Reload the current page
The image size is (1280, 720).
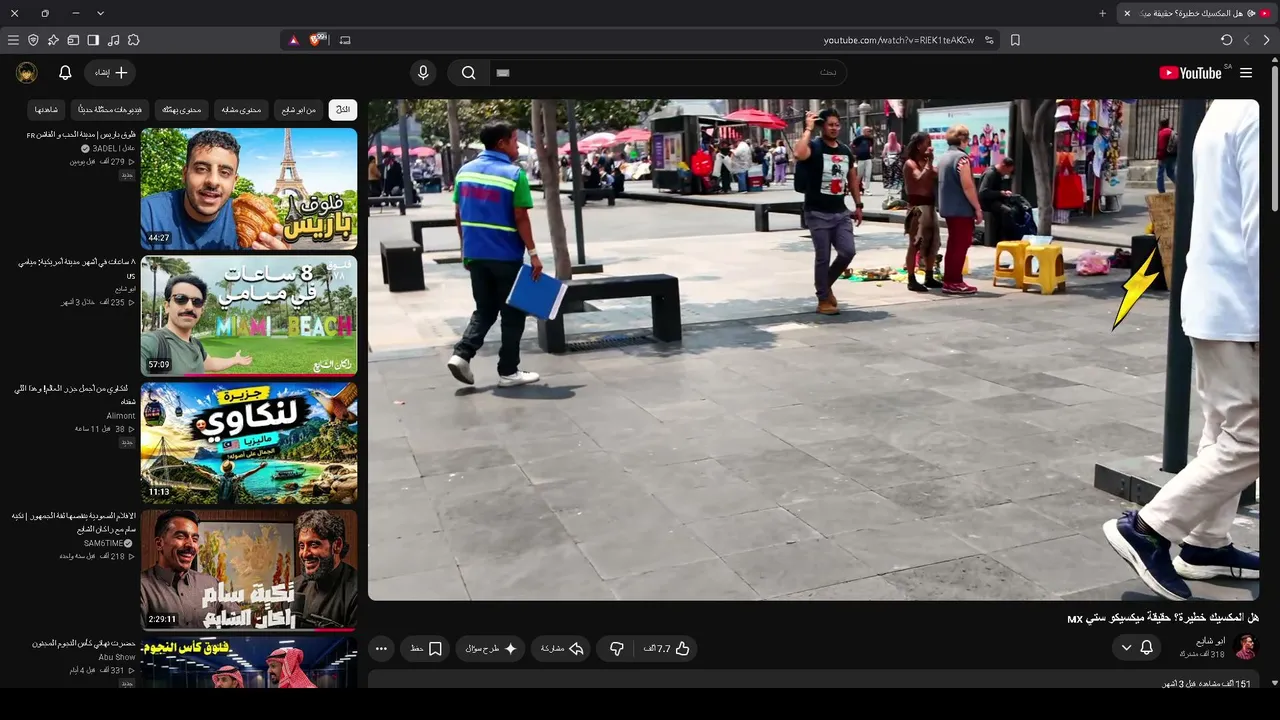[x=1227, y=40]
